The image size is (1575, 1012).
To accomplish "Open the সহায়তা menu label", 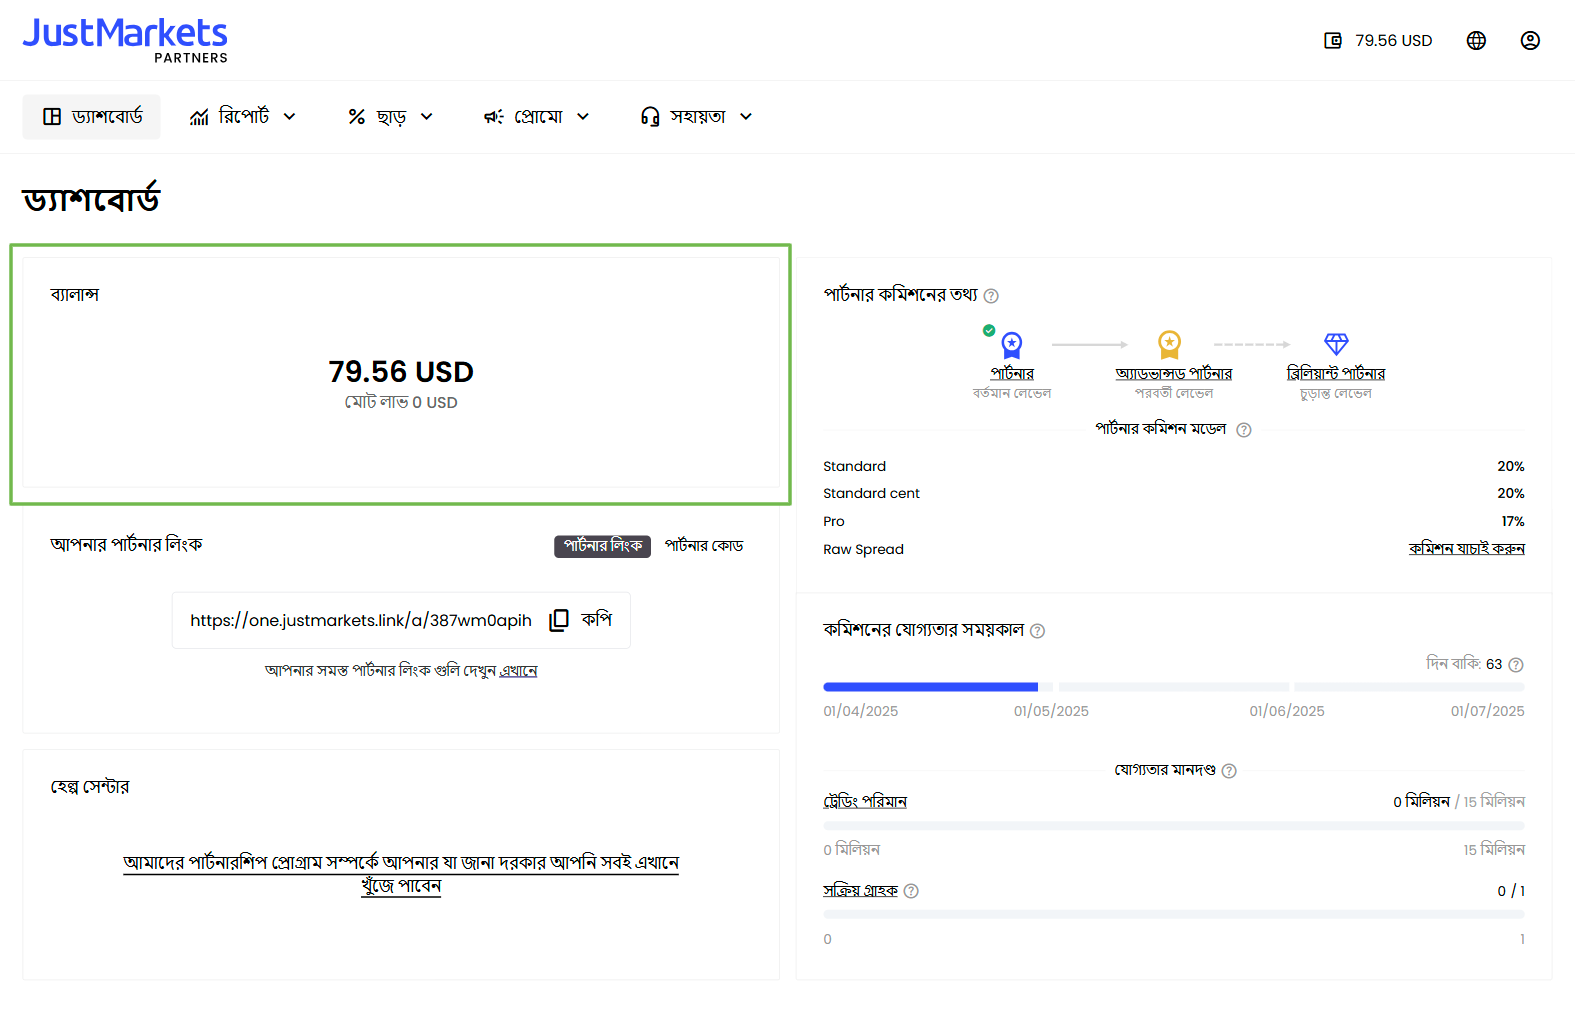I will [x=698, y=117].
